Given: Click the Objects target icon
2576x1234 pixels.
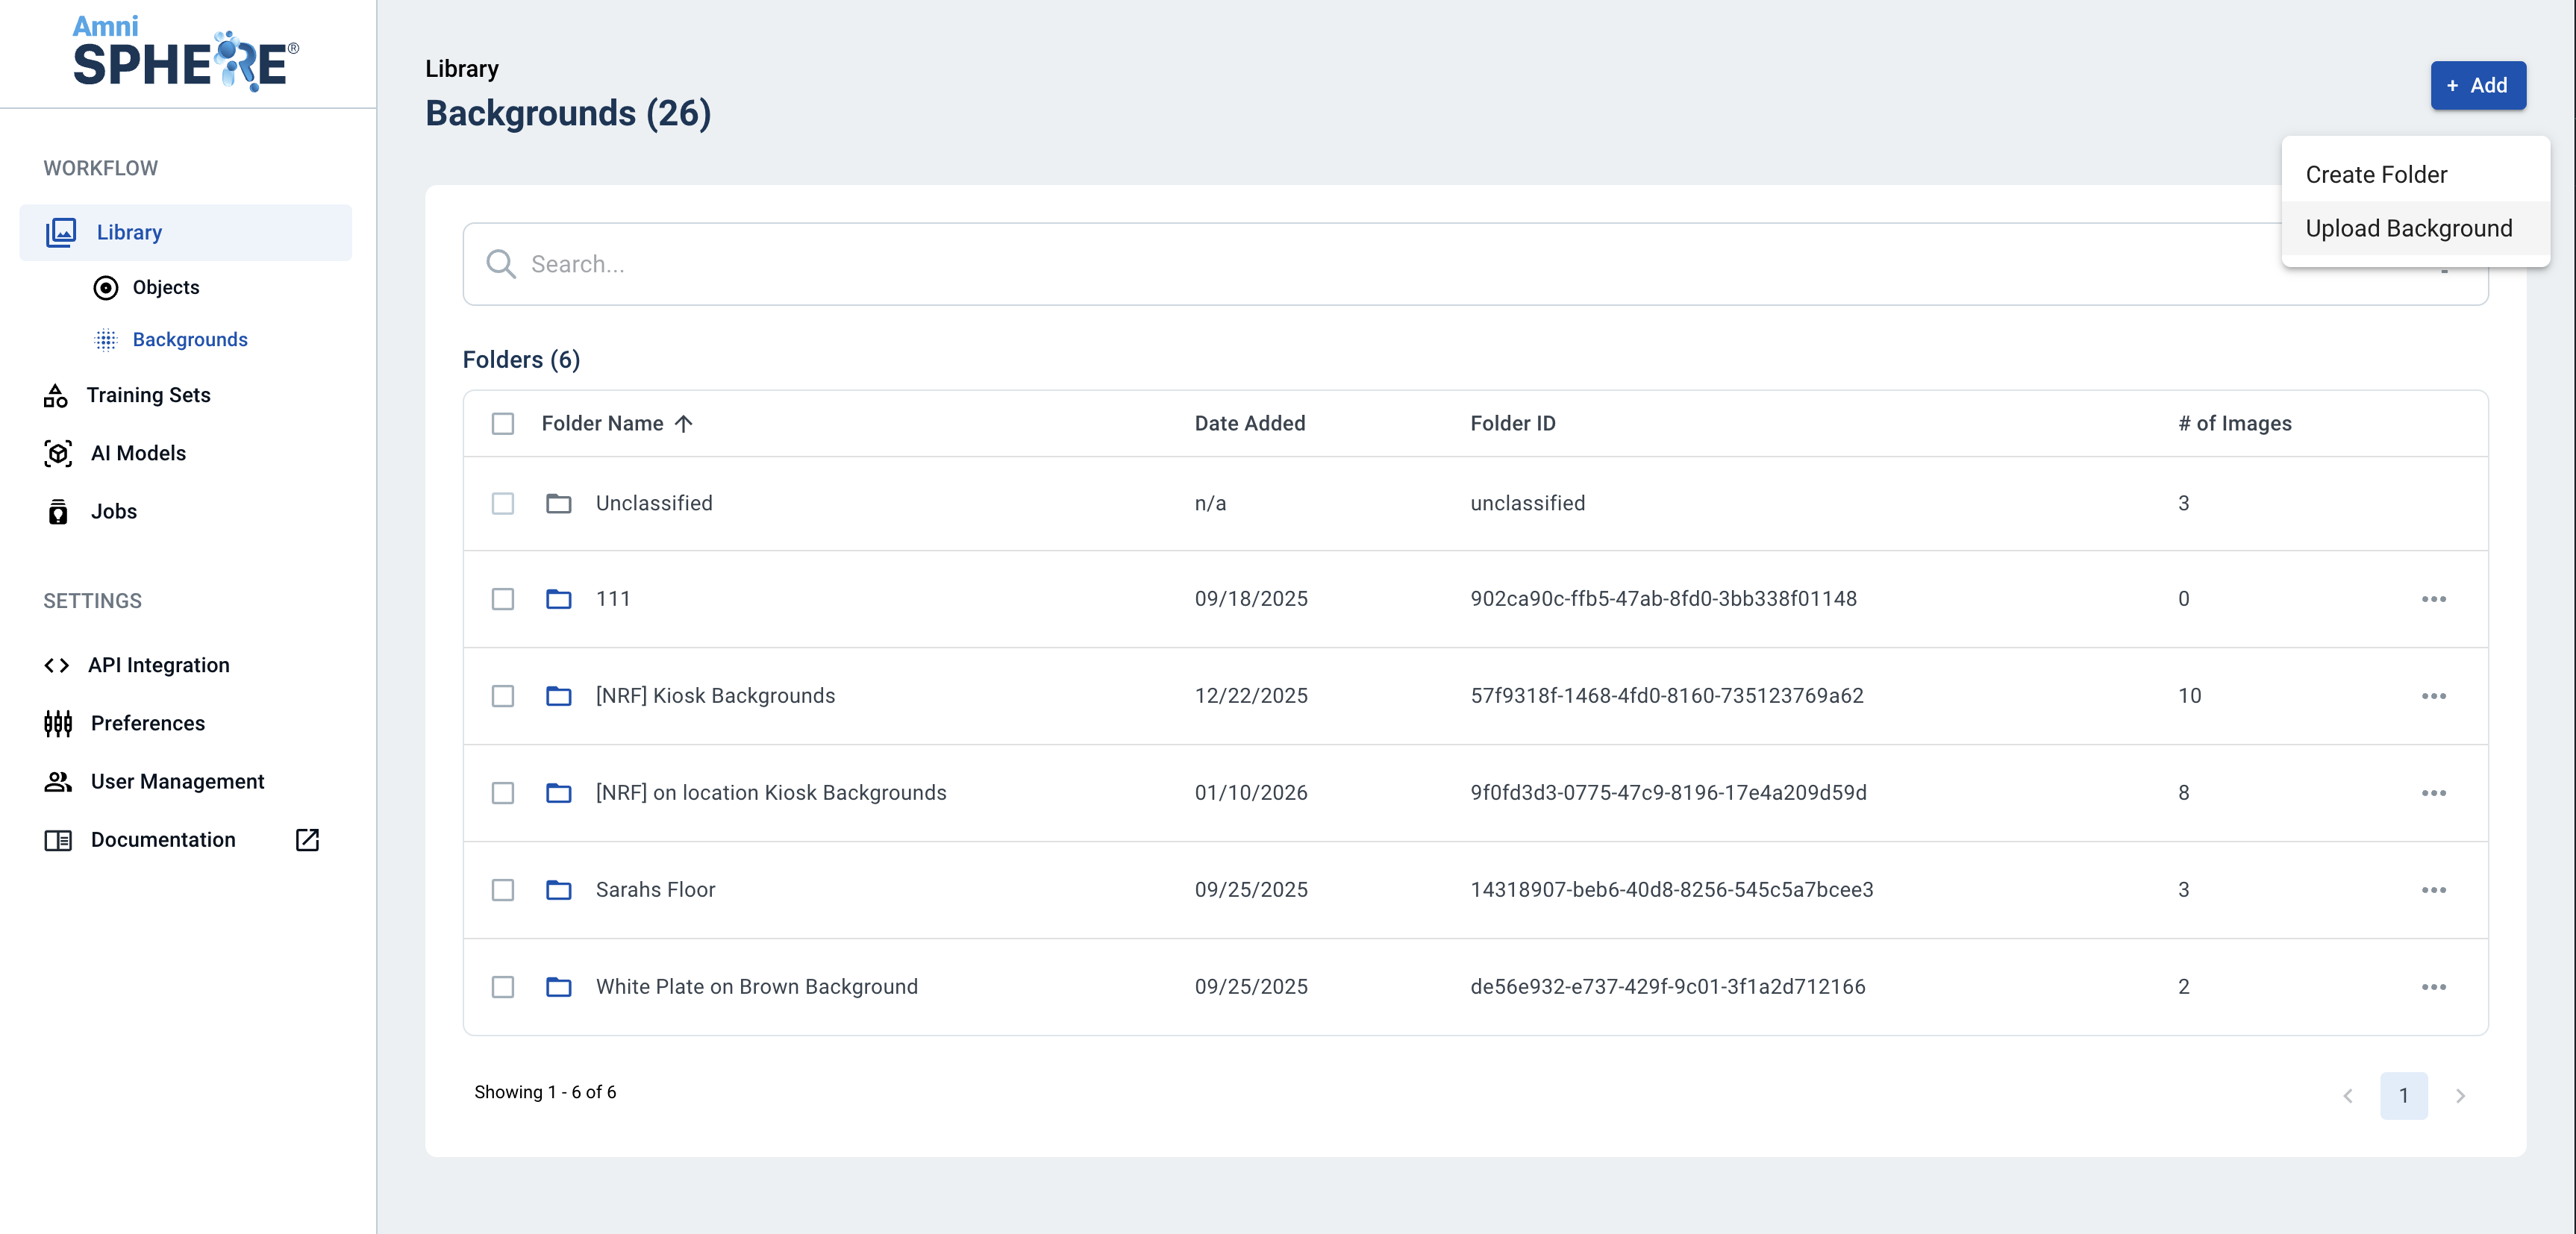Looking at the screenshot, I should 106,288.
